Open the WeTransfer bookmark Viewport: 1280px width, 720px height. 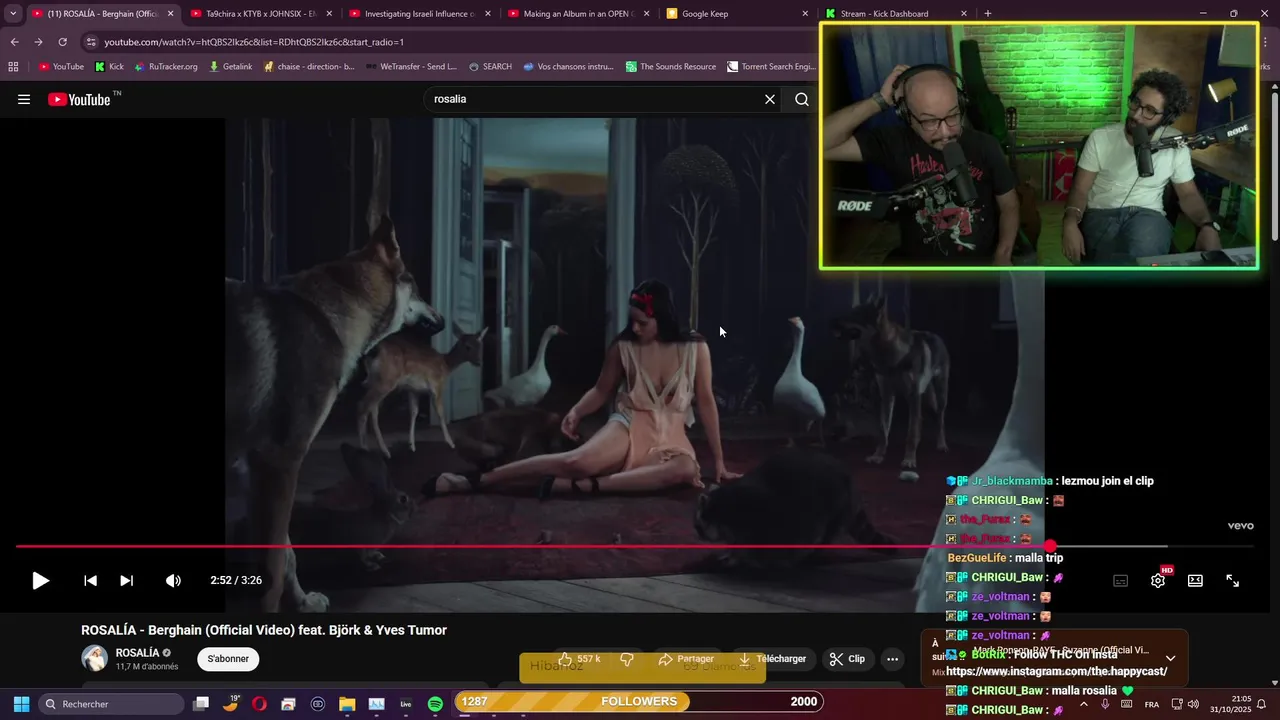pos(412,67)
